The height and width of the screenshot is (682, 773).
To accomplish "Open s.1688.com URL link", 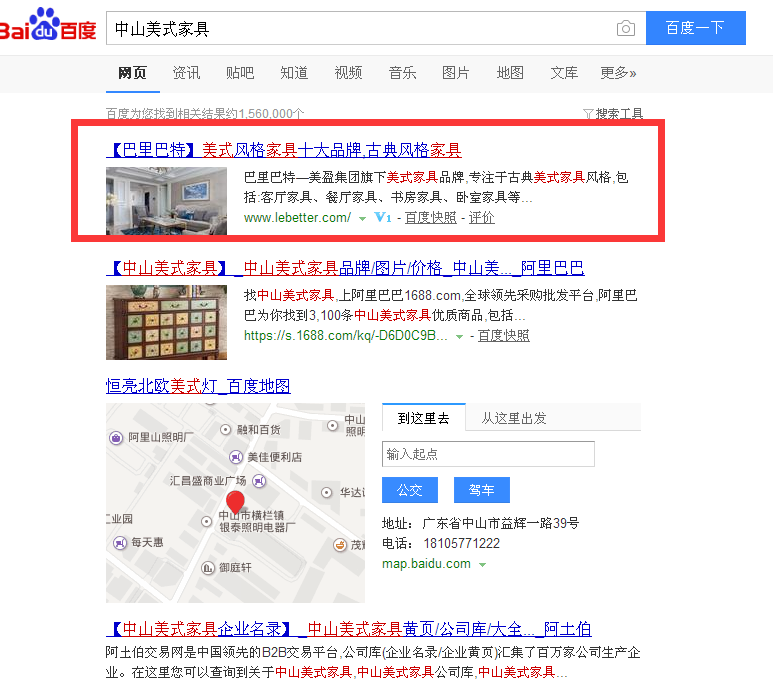I will click(x=346, y=336).
